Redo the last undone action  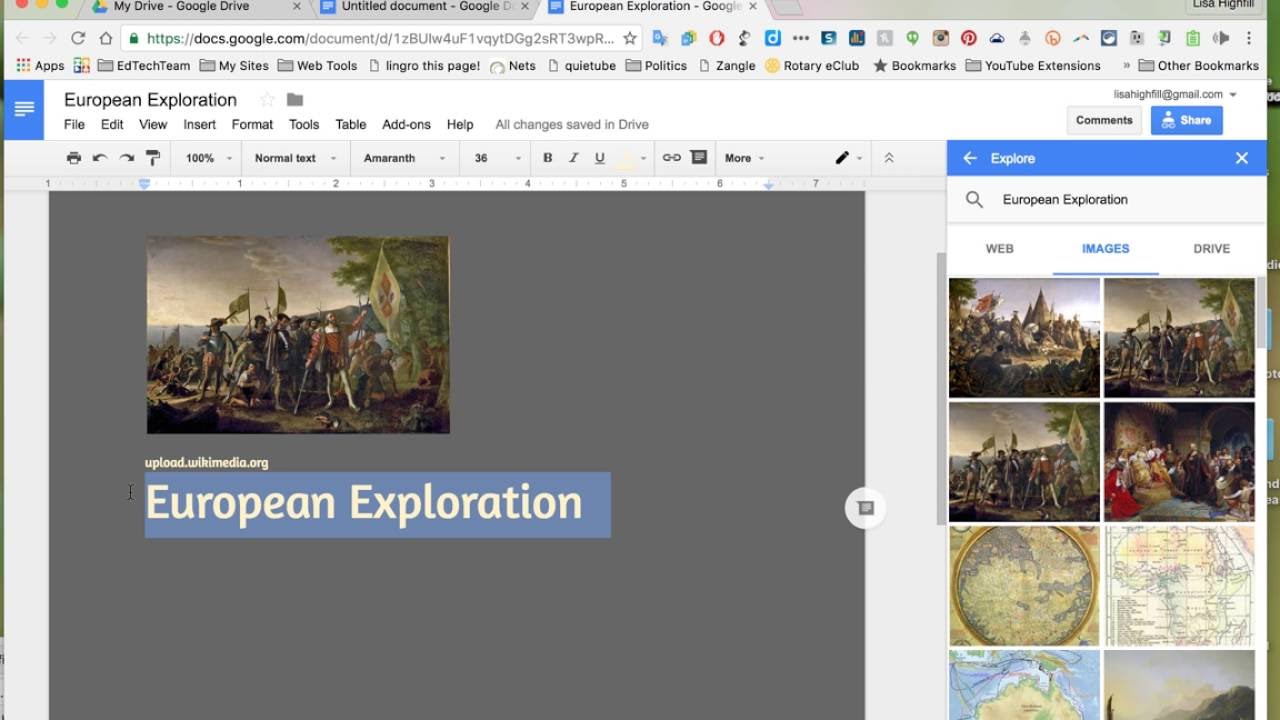coord(126,158)
